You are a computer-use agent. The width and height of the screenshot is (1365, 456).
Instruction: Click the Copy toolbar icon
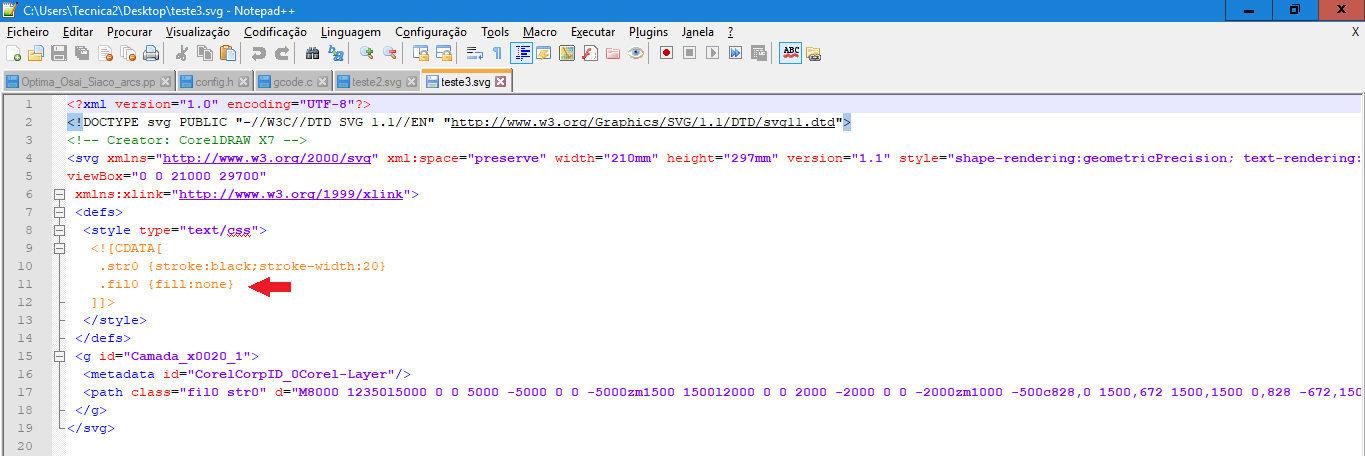pos(205,53)
